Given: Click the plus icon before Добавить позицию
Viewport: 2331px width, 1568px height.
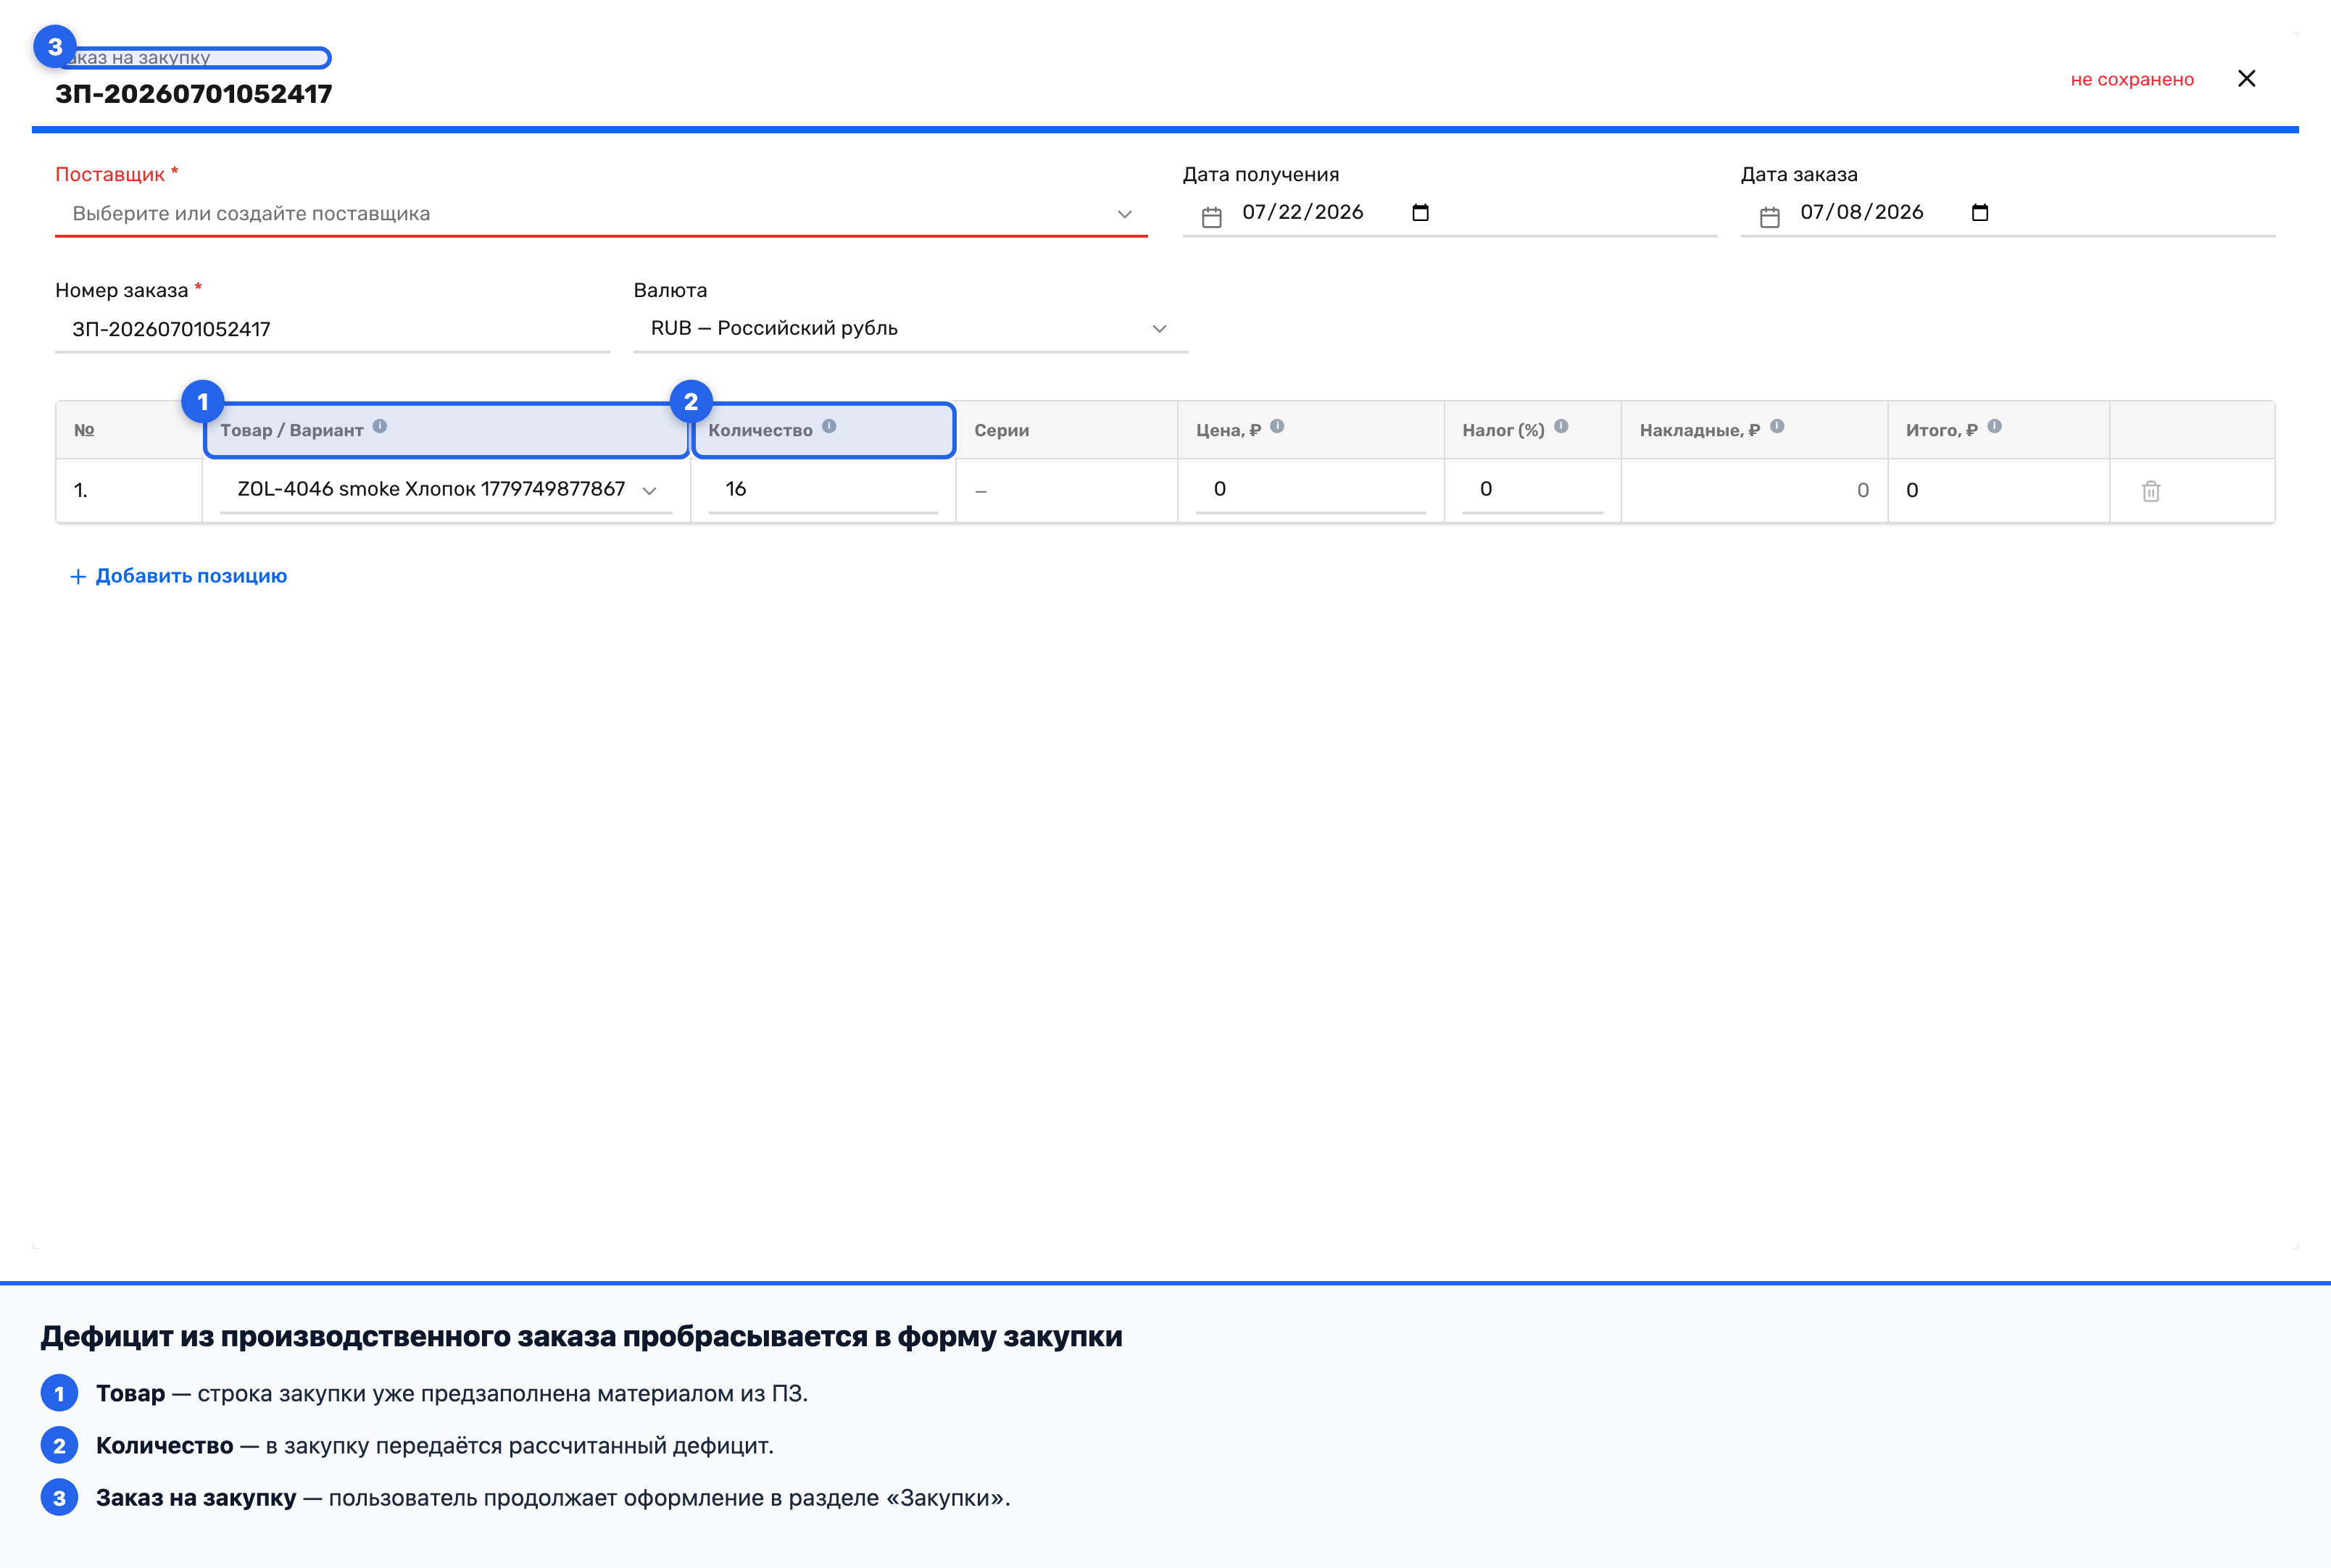Looking at the screenshot, I should click(77, 577).
